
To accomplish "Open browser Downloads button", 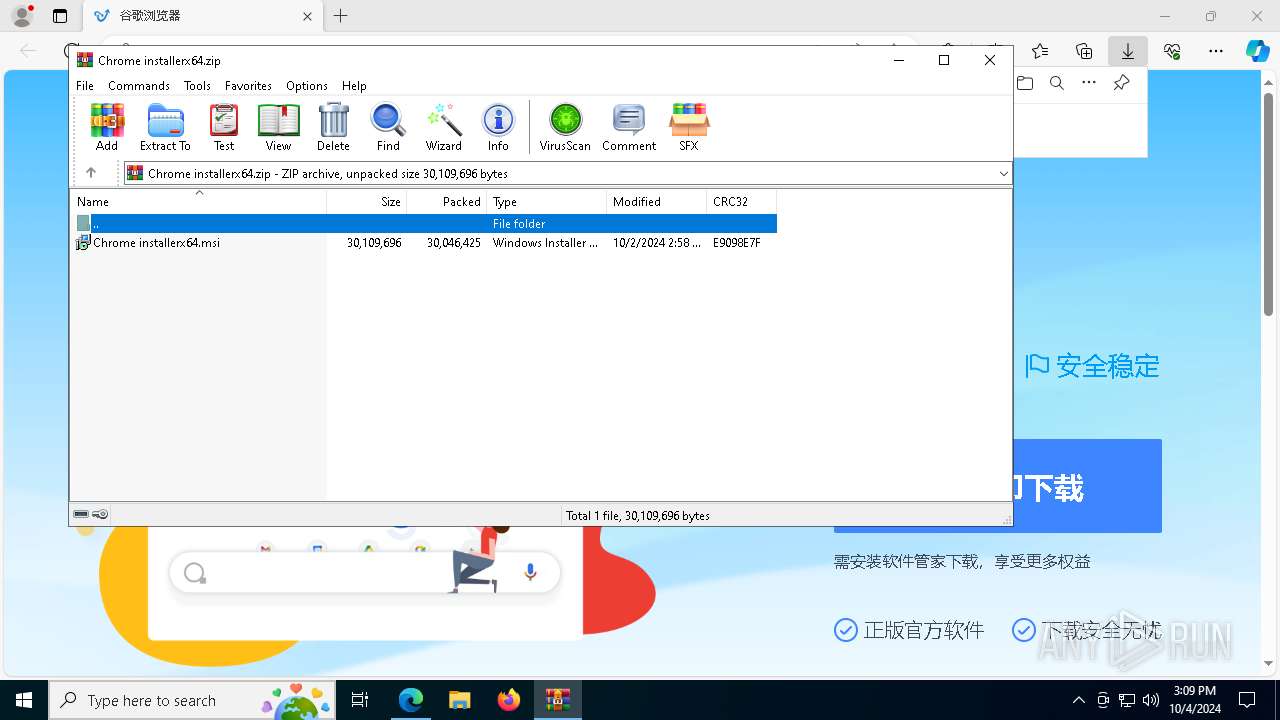I will click(x=1127, y=51).
